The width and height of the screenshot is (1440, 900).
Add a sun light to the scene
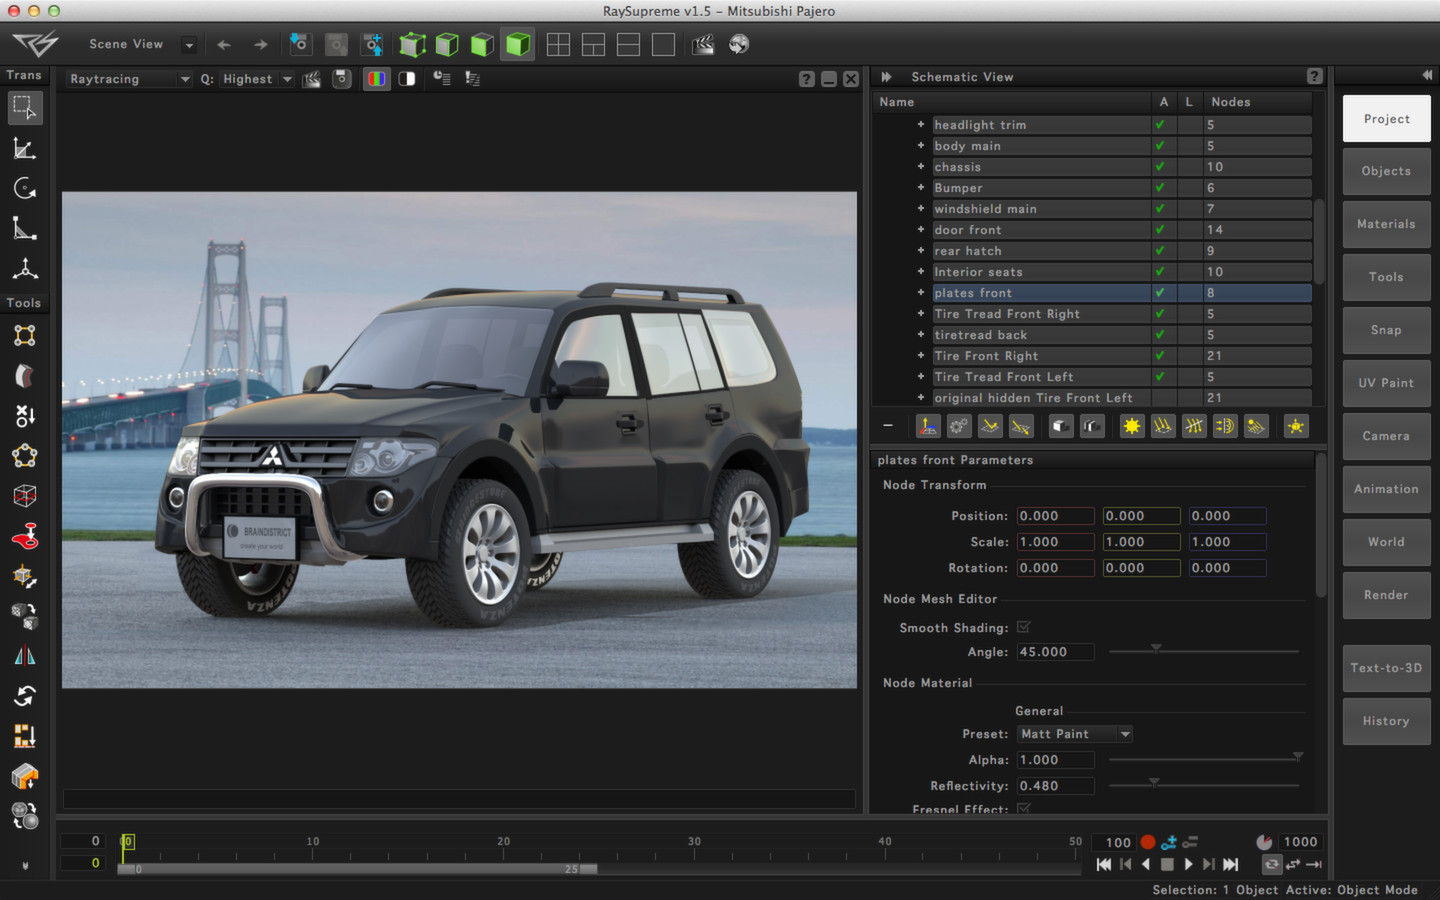(1131, 426)
